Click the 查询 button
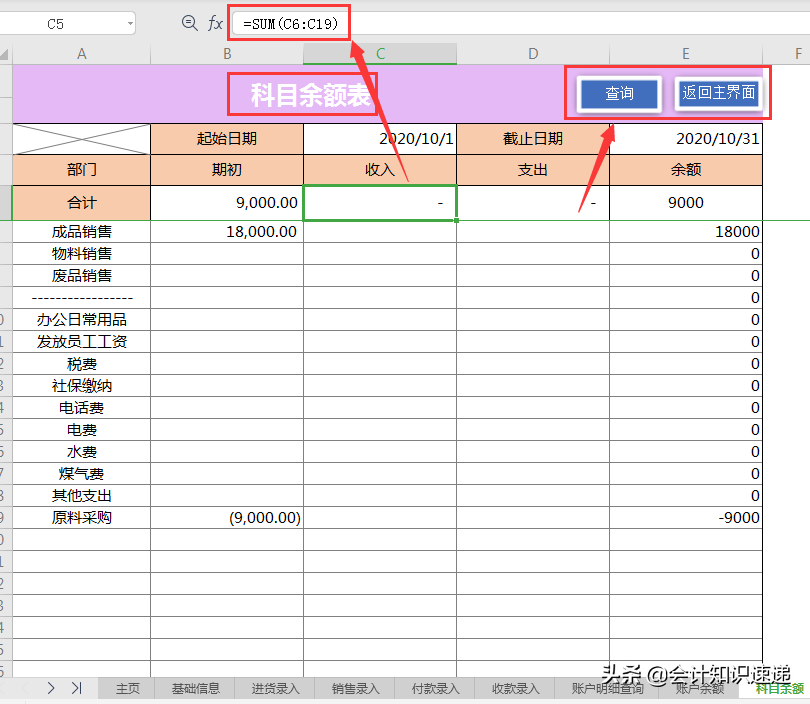Screen dimensions: 810x704 tap(619, 93)
